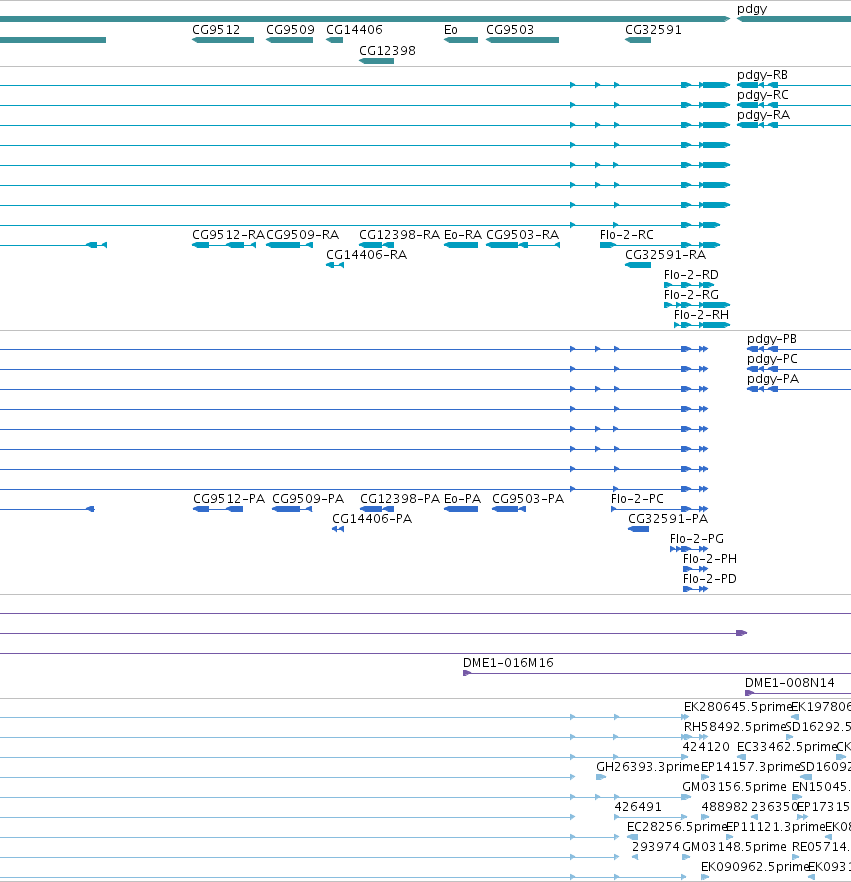Select the DME1-016M16 BAC clone
Viewport: 851px width, 882px height.
(657, 673)
